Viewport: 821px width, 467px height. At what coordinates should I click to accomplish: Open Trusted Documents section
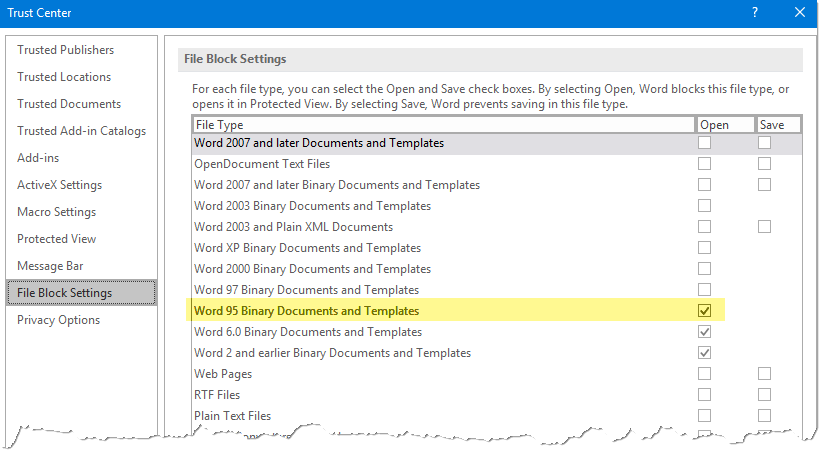coord(69,104)
